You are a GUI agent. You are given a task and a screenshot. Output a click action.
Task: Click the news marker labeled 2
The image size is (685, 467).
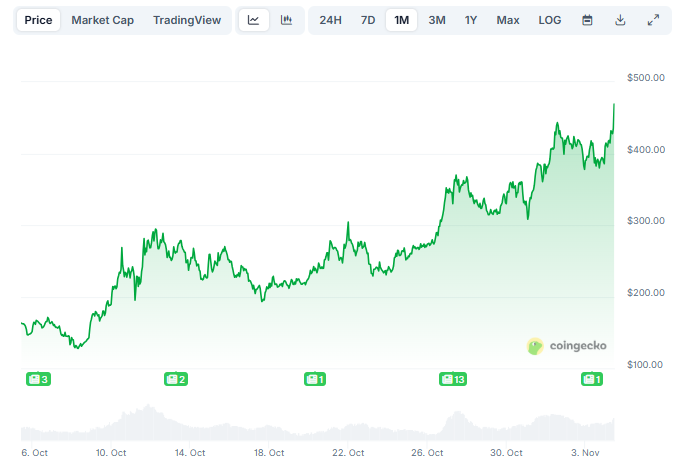[176, 379]
